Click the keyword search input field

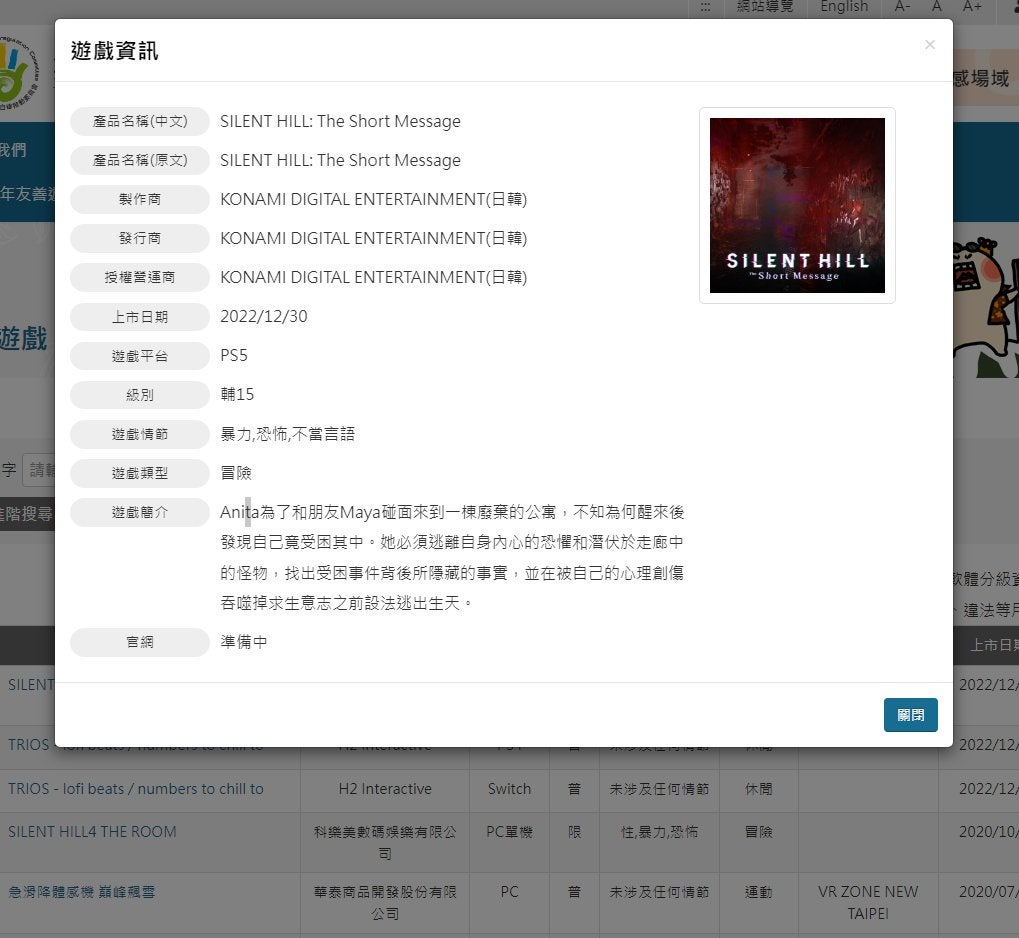[x=39, y=469]
